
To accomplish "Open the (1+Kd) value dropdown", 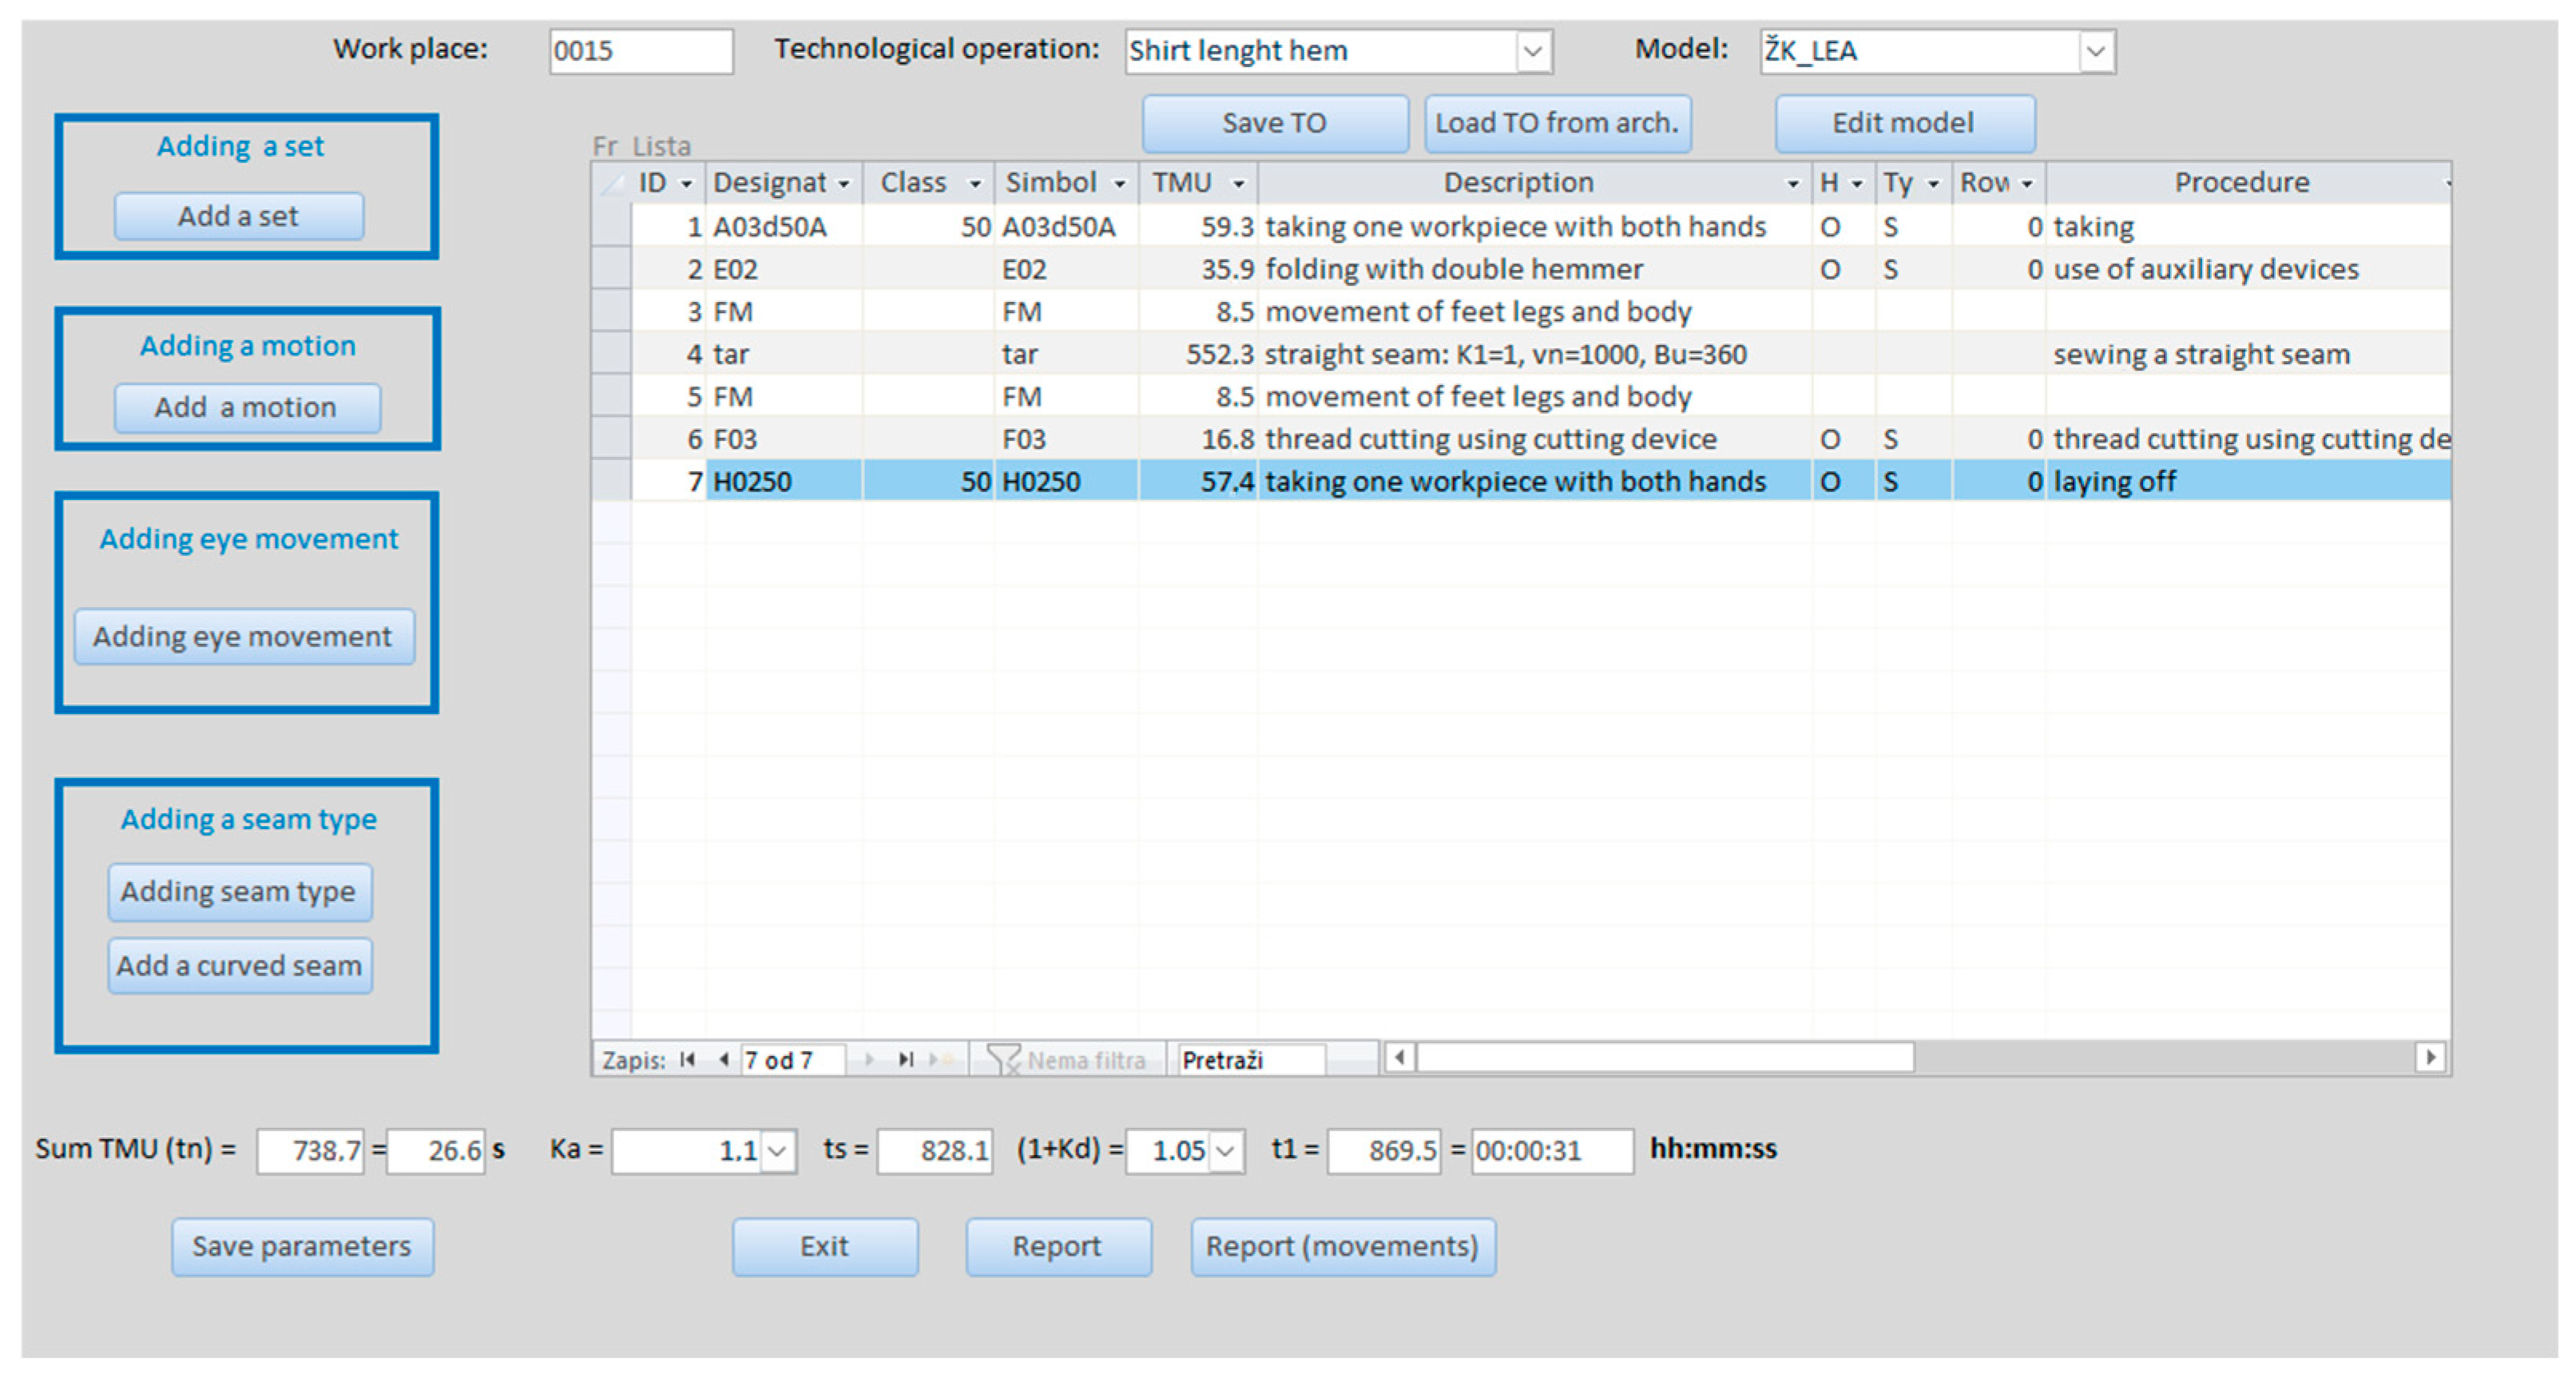I will [1225, 1151].
